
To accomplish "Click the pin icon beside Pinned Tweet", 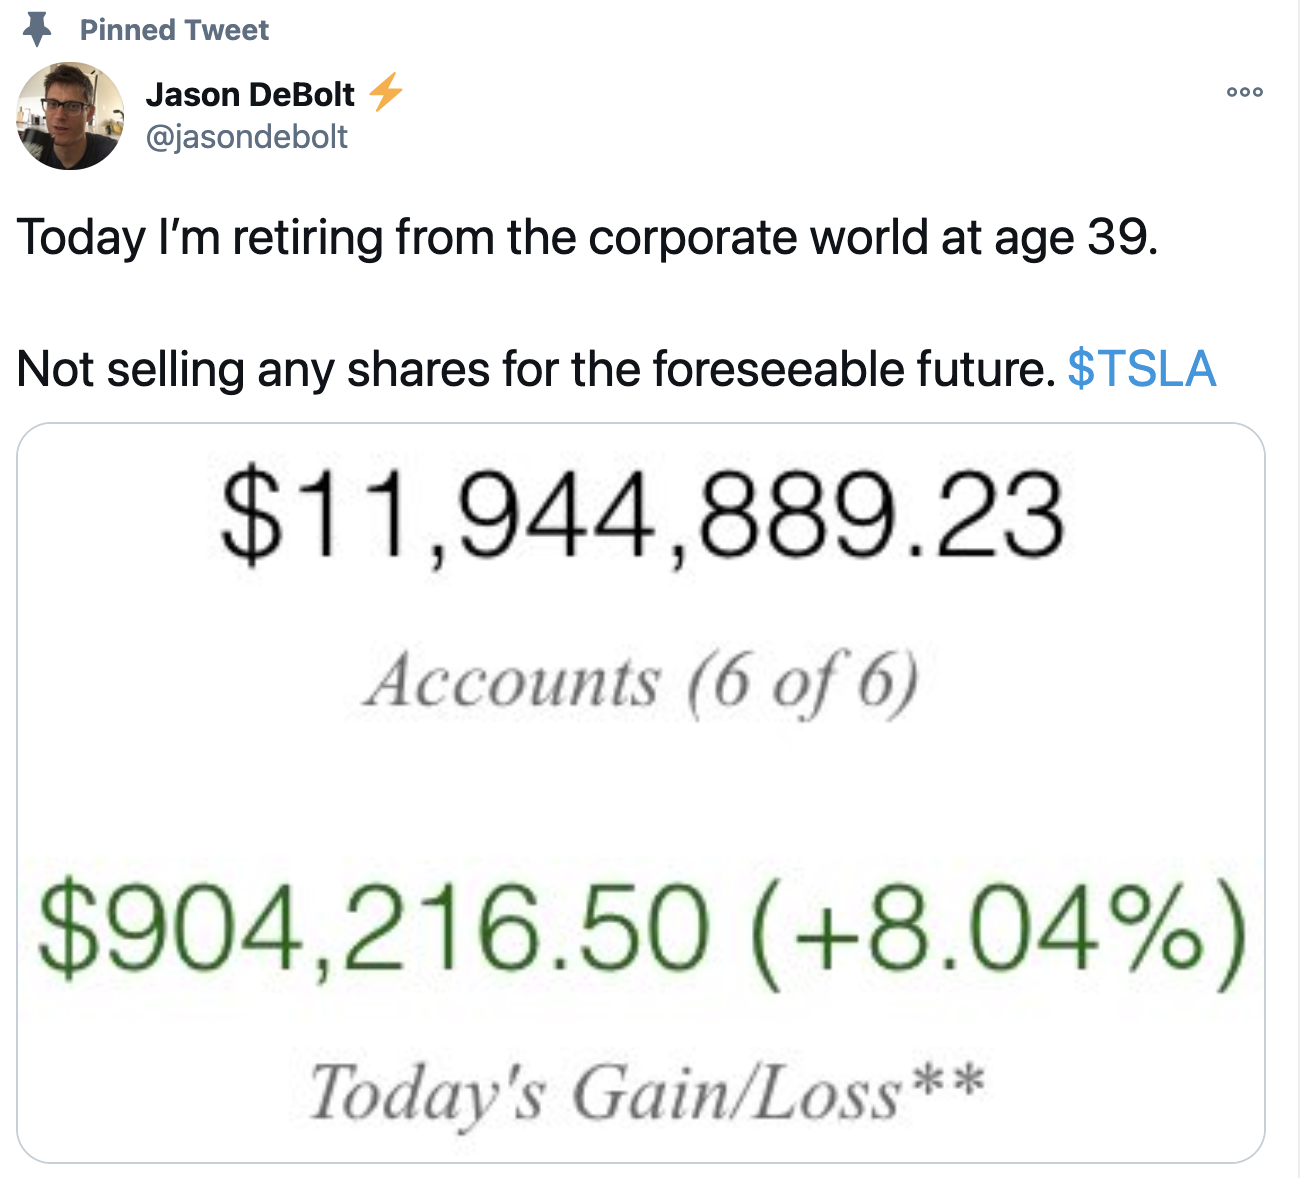I will 37,30.
